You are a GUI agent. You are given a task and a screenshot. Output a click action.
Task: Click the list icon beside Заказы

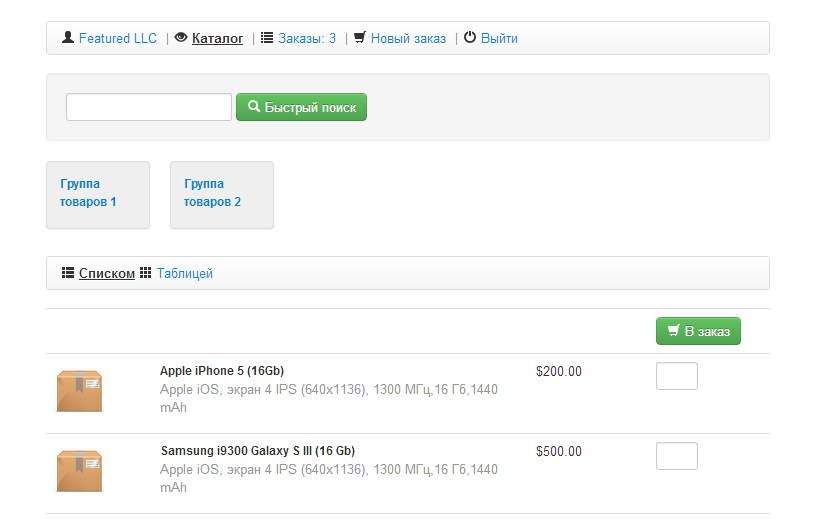(267, 38)
